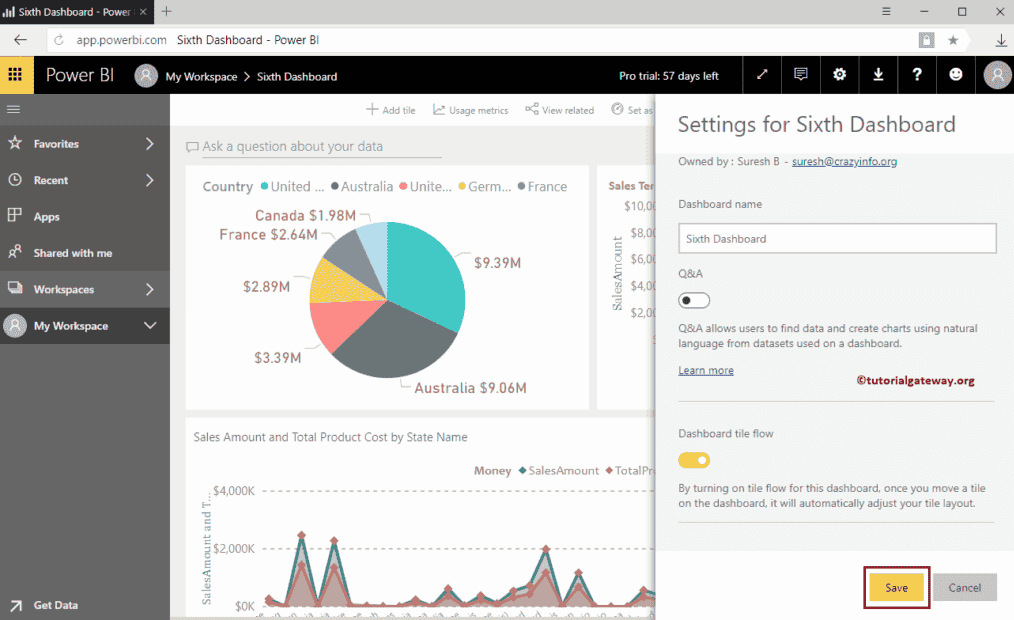The width and height of the screenshot is (1014, 620).
Task: Click the Dashboard name text field
Action: tap(837, 239)
